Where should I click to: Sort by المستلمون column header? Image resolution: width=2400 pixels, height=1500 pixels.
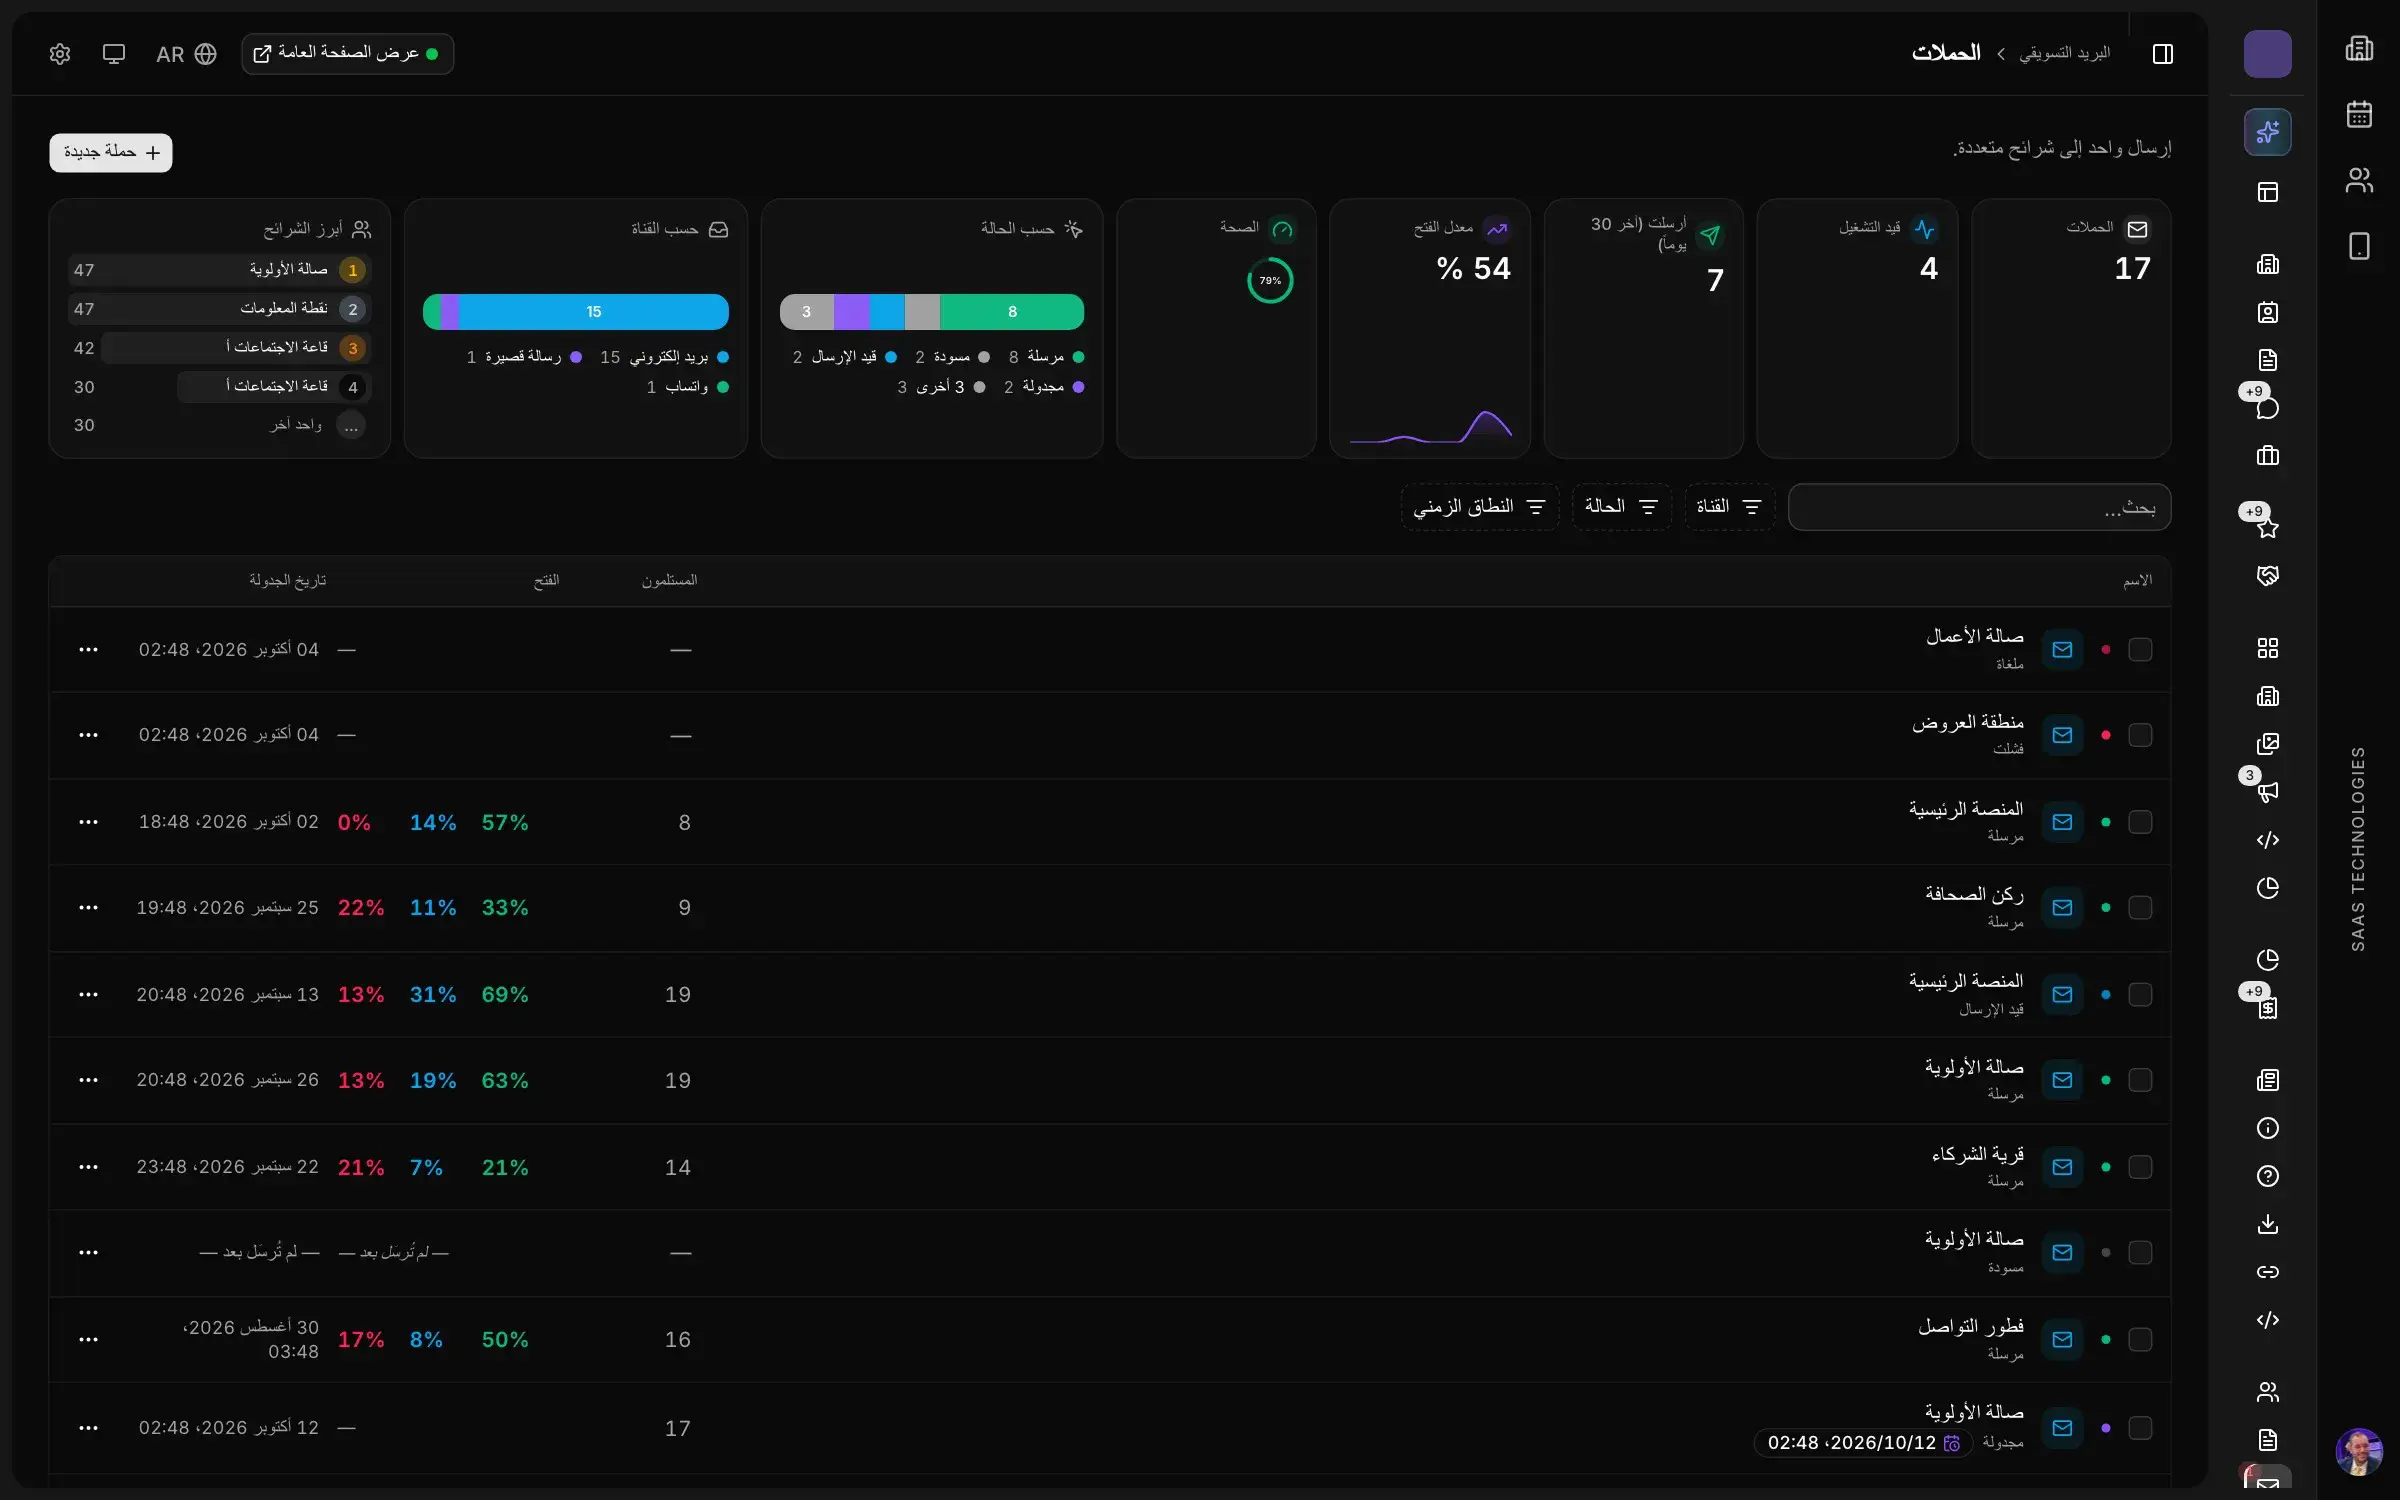pyautogui.click(x=669, y=581)
